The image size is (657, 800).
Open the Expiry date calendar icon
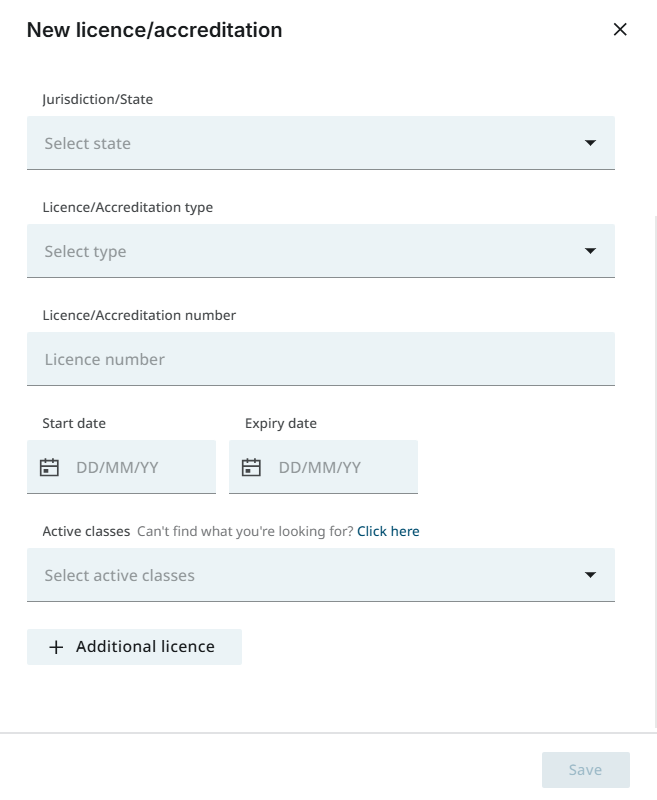point(251,467)
